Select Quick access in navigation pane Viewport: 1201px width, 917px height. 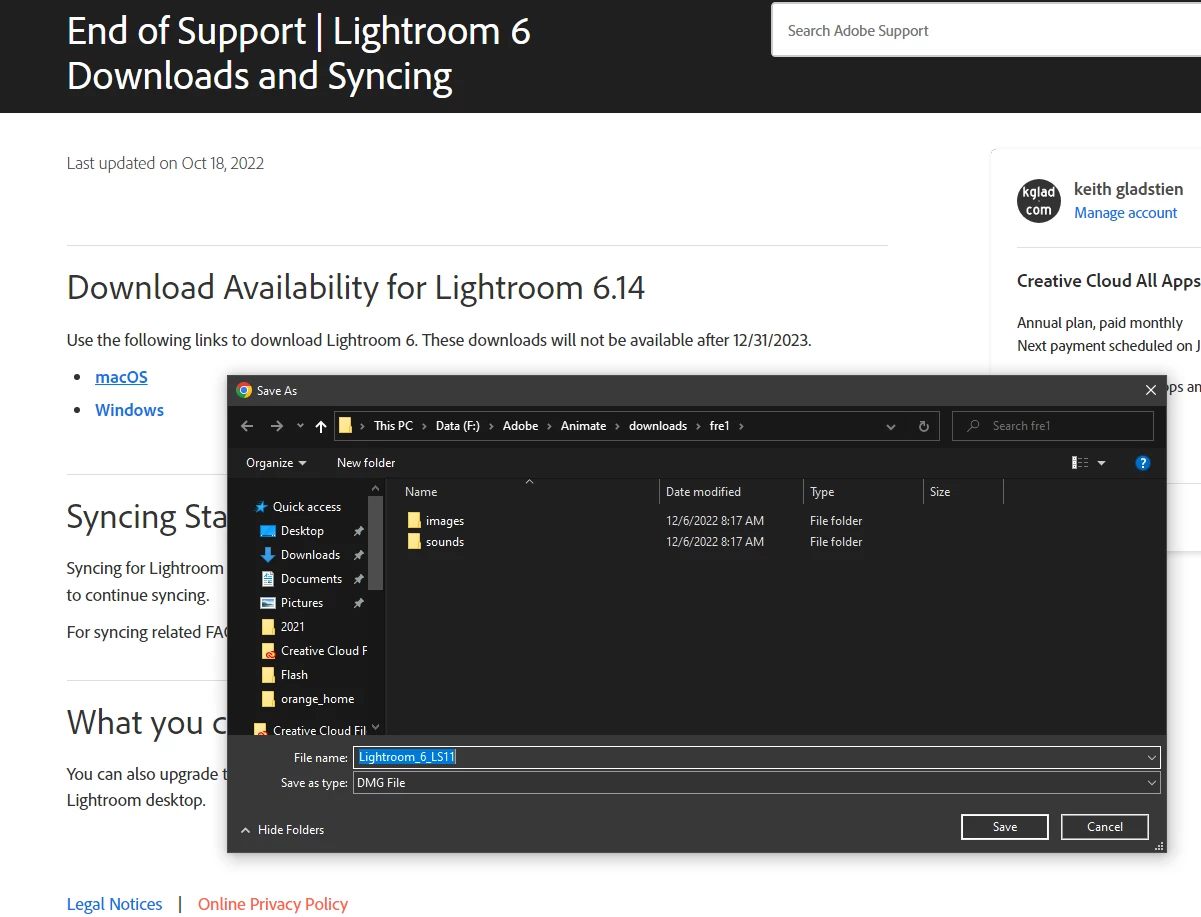[298, 507]
